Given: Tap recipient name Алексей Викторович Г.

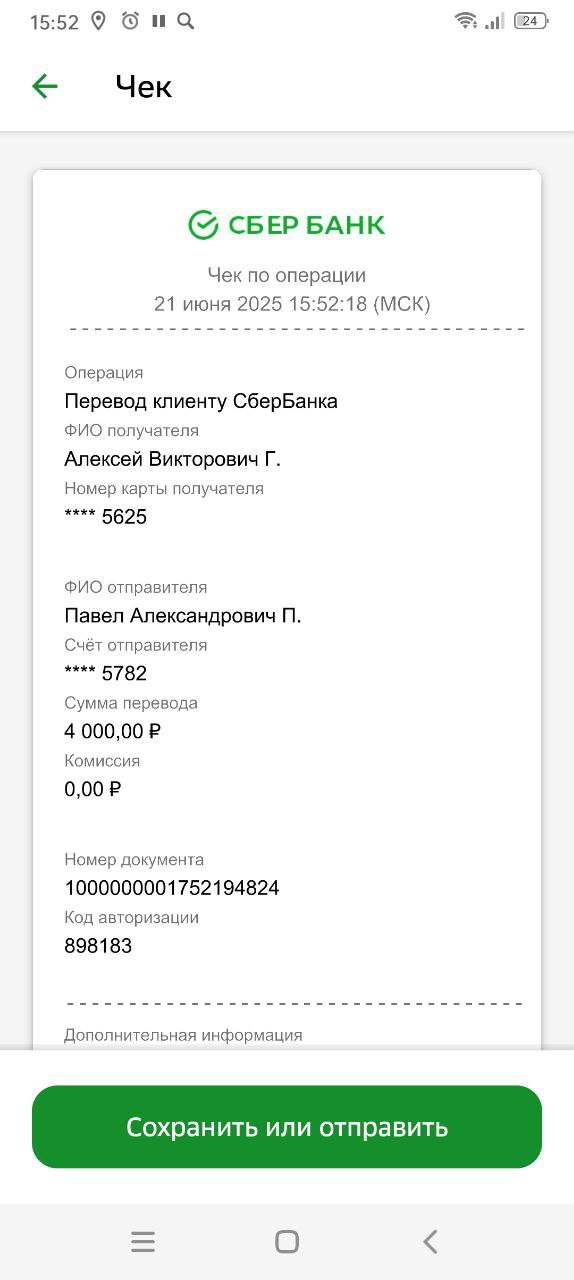Looking at the screenshot, I should [173, 459].
